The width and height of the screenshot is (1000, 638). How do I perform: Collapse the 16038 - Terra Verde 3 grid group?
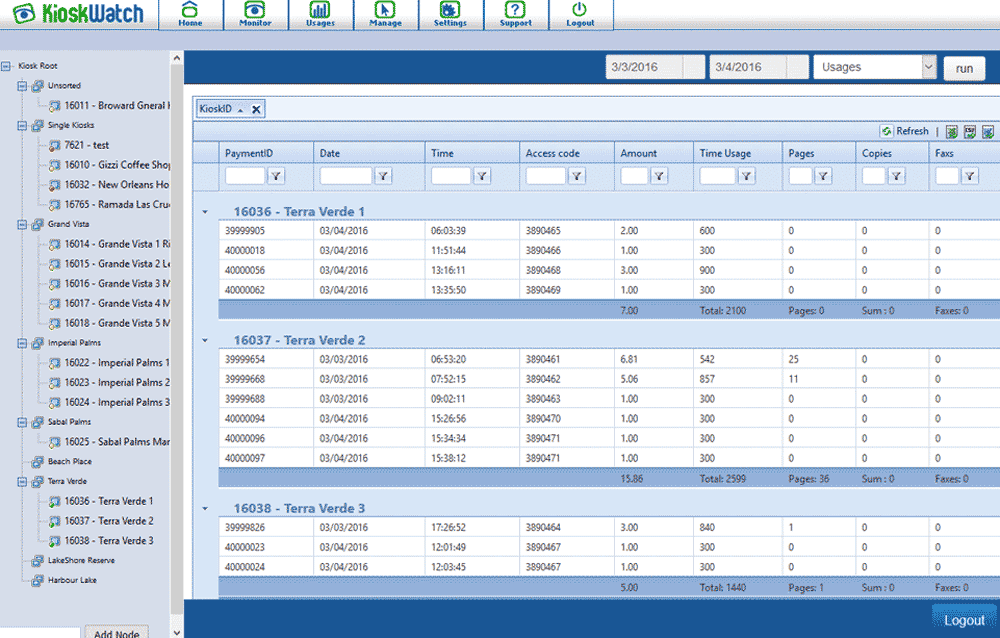pyautogui.click(x=205, y=508)
